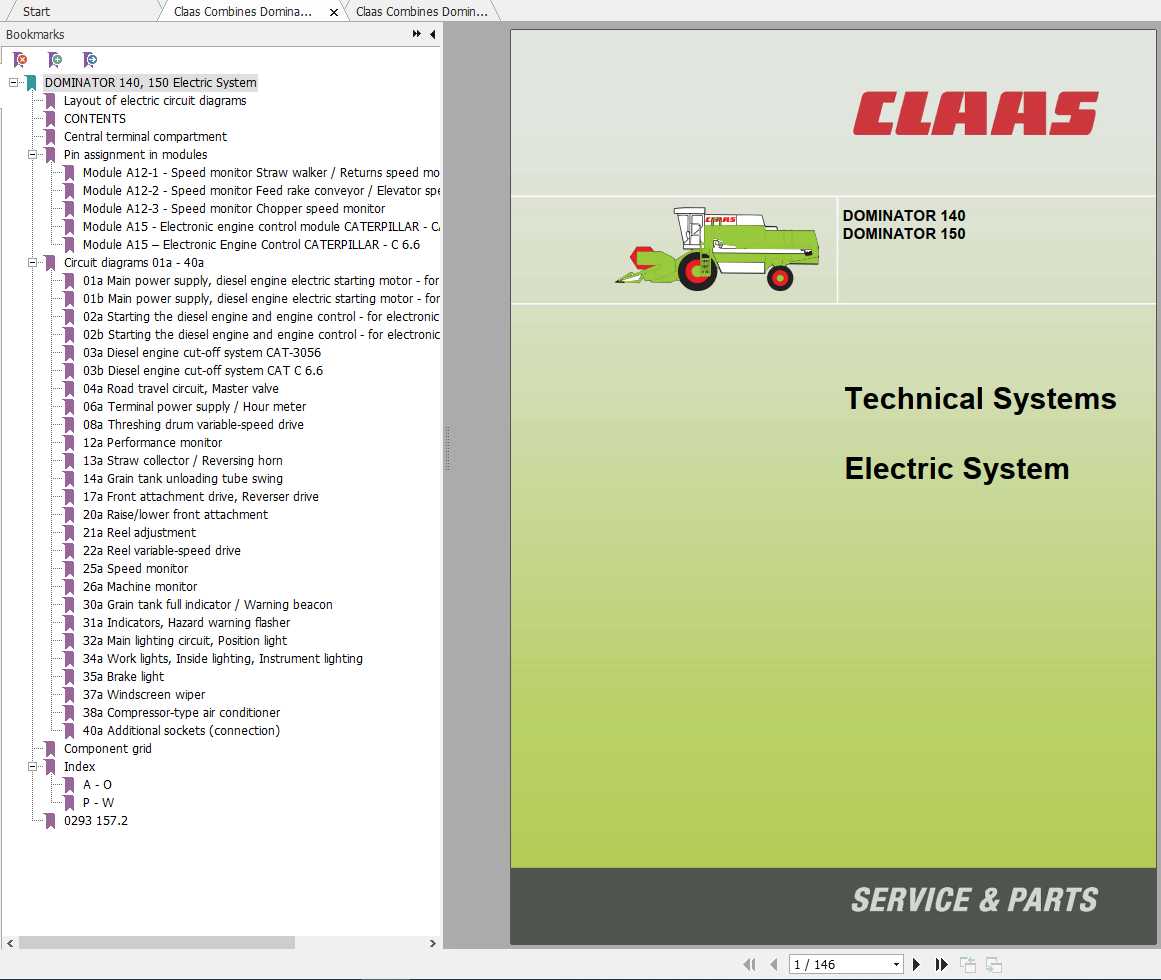This screenshot has width=1161, height=980.
Task: Pin the Bookmarks panel with the side arrow
Action: [x=431, y=33]
